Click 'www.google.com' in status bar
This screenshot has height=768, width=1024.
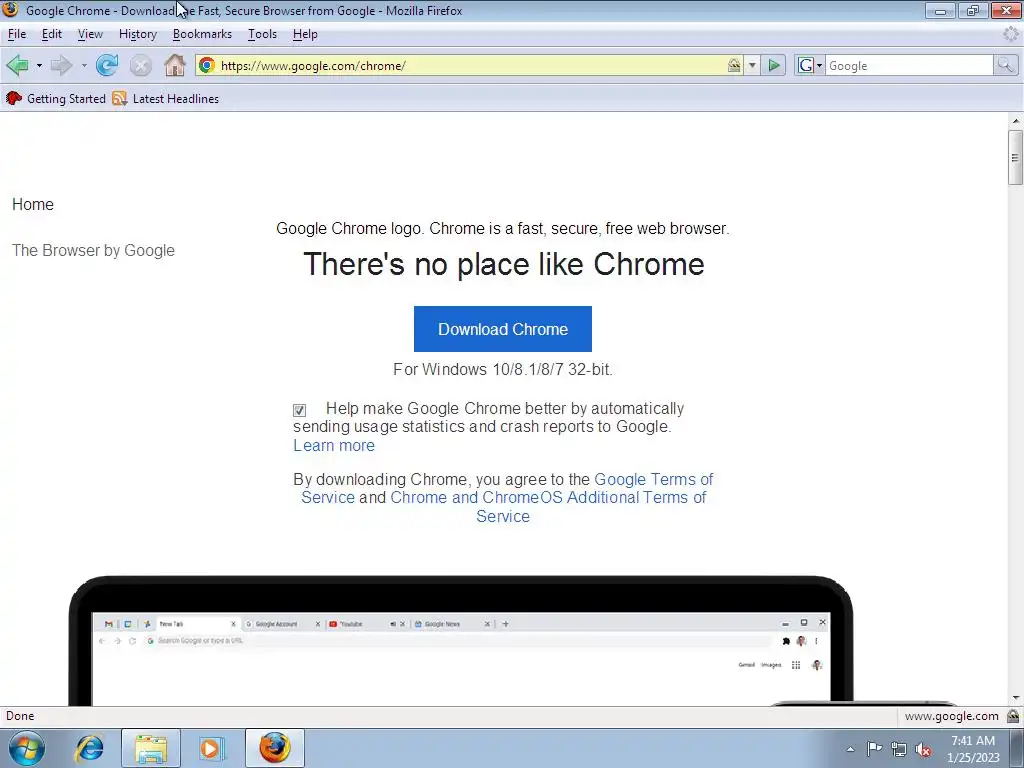[952, 716]
